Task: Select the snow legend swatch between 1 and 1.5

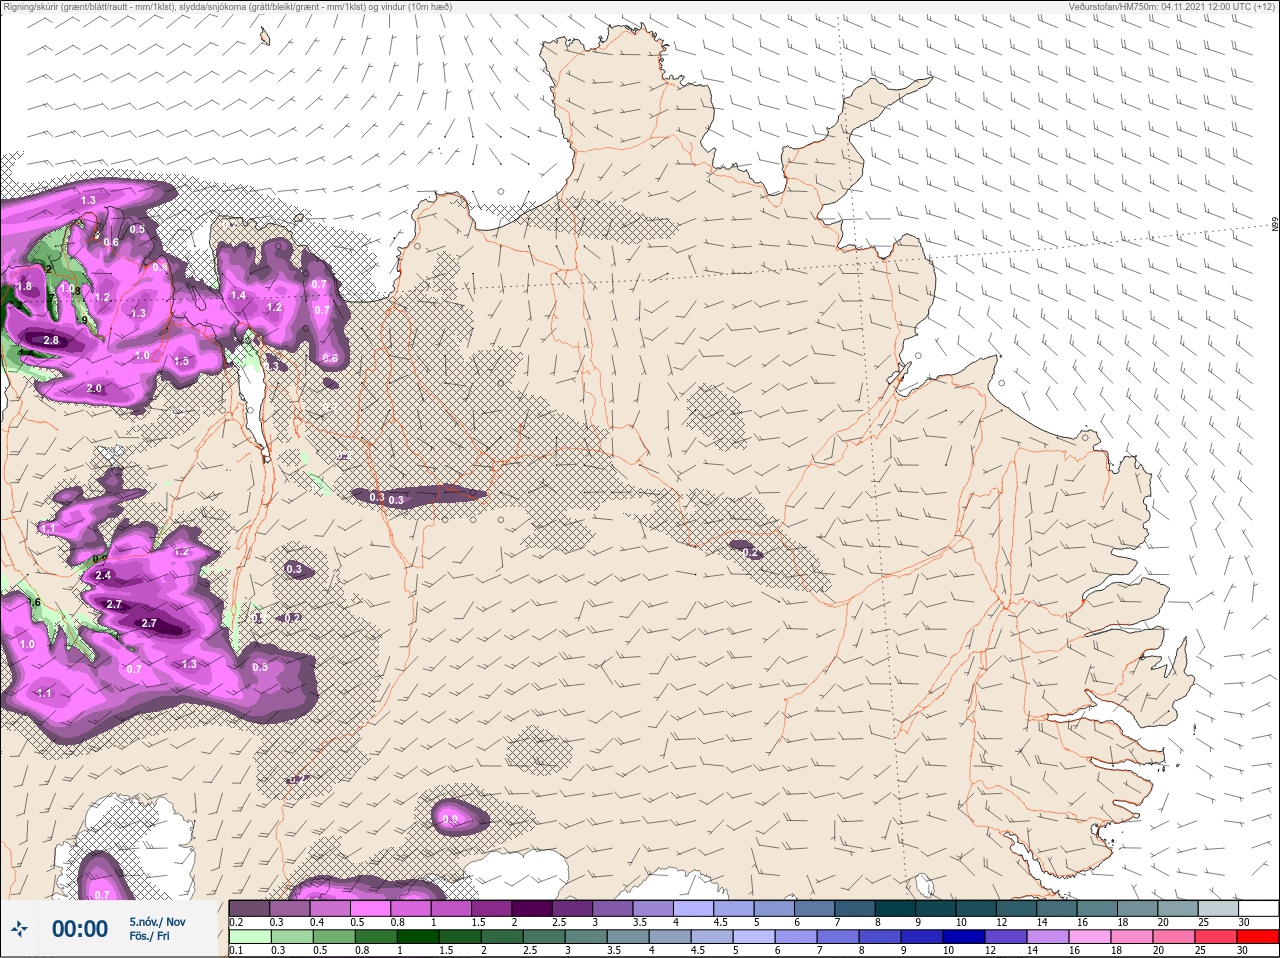Action: pyautogui.click(x=452, y=907)
